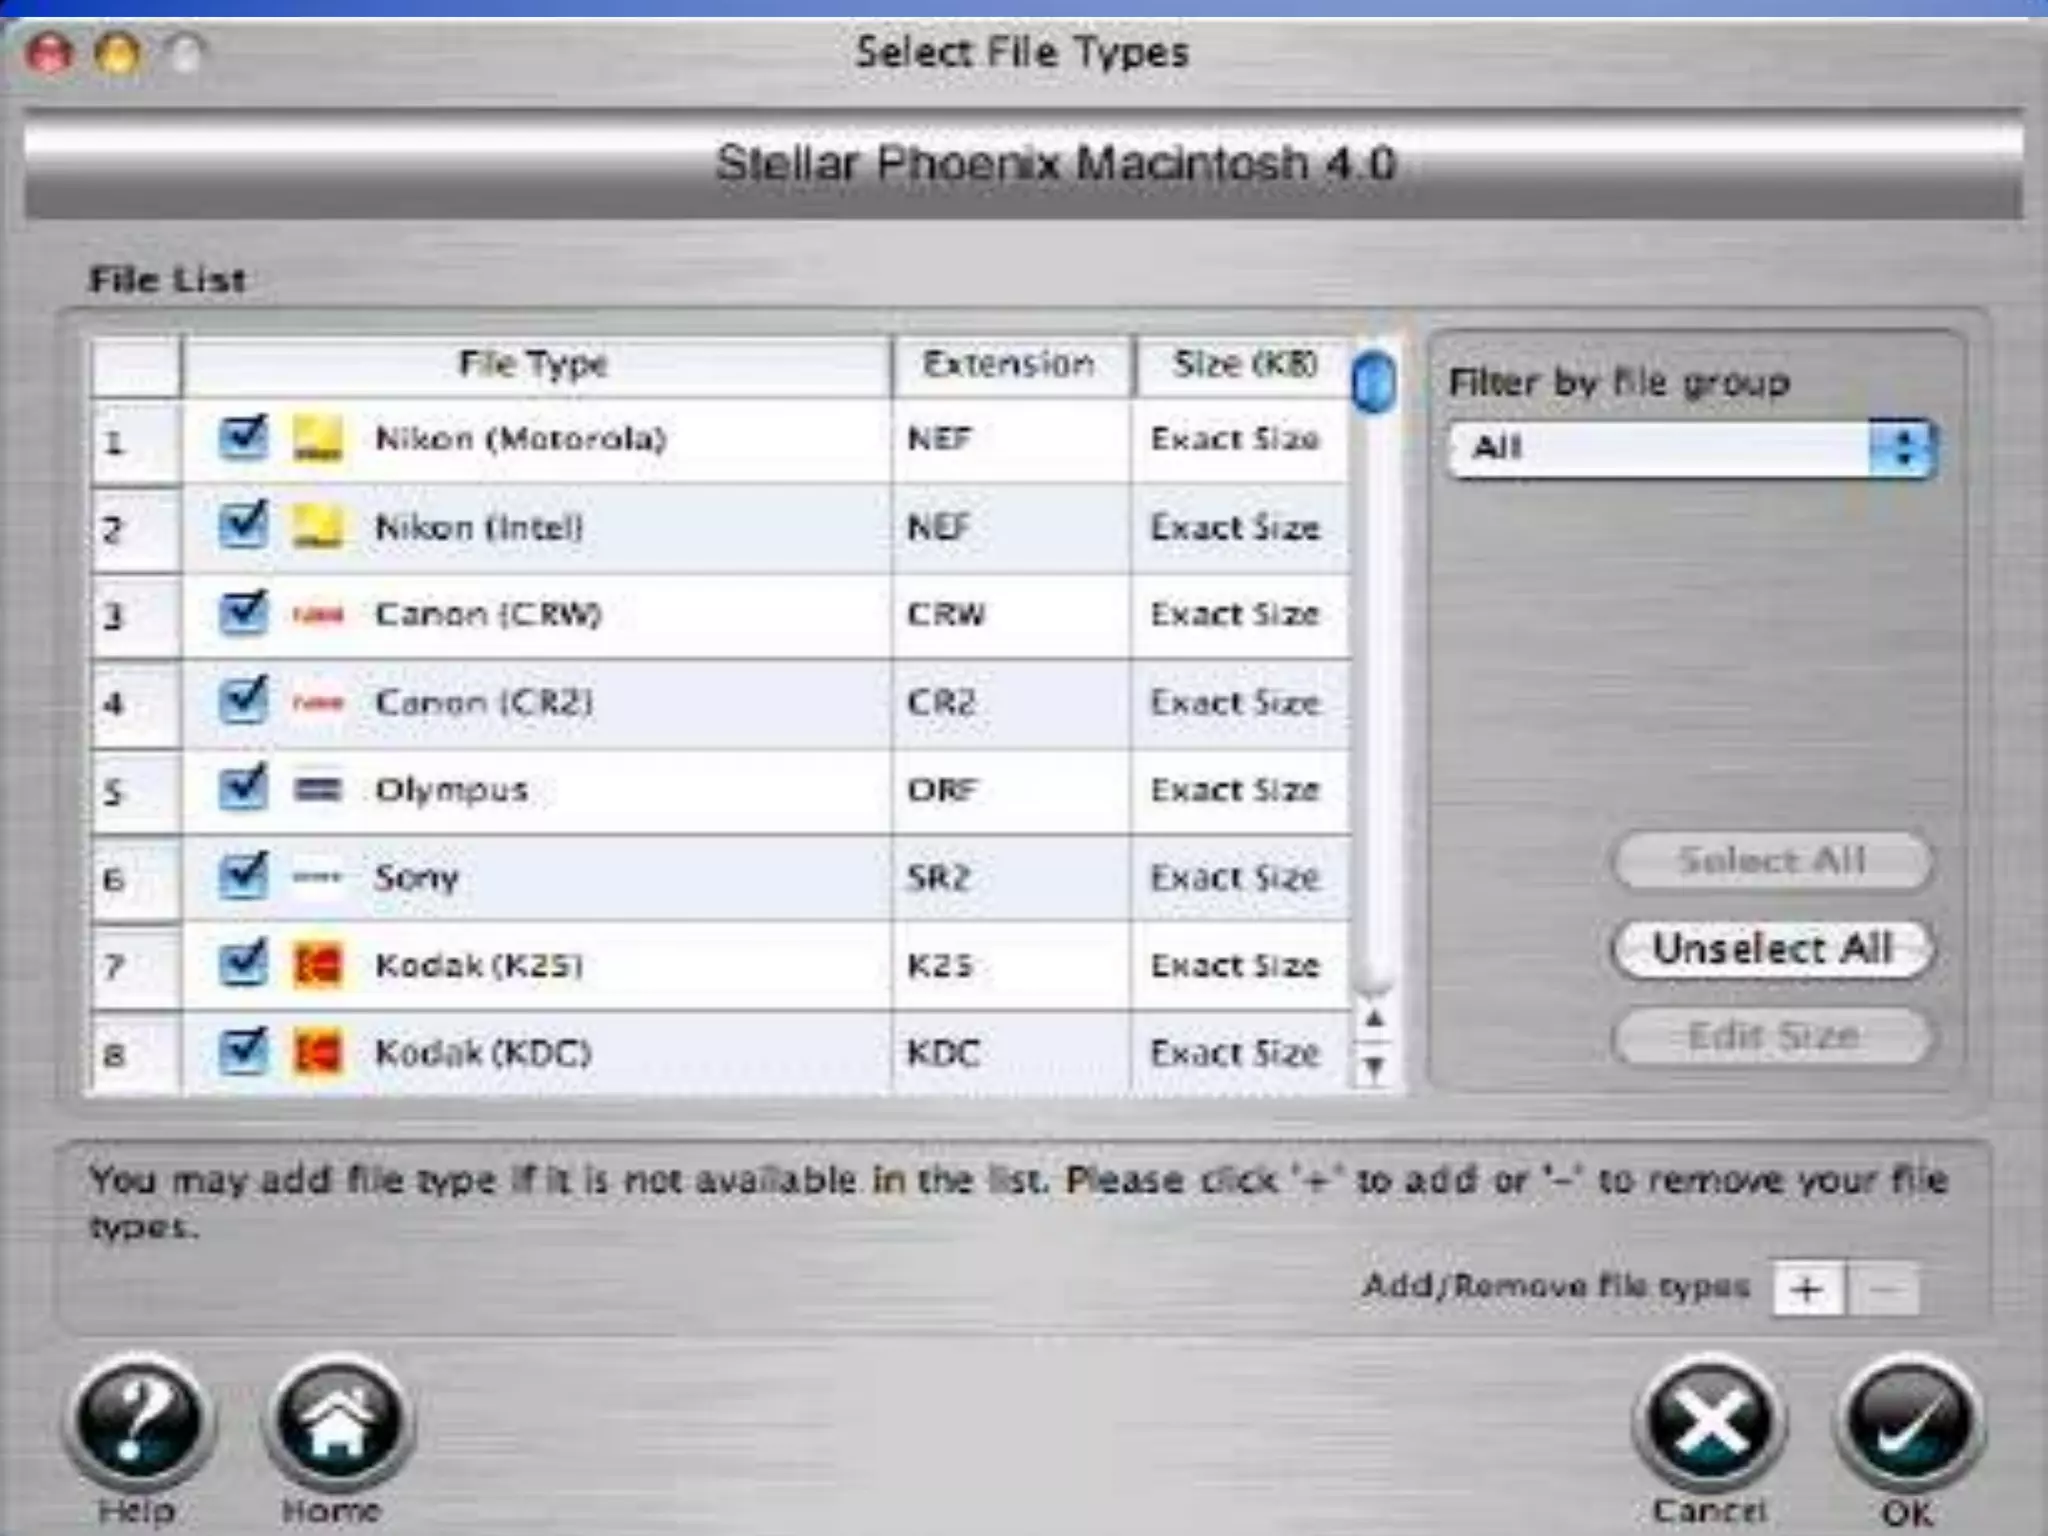The height and width of the screenshot is (1536, 2048).
Task: Click the Help question mark icon
Action: coord(139,1422)
